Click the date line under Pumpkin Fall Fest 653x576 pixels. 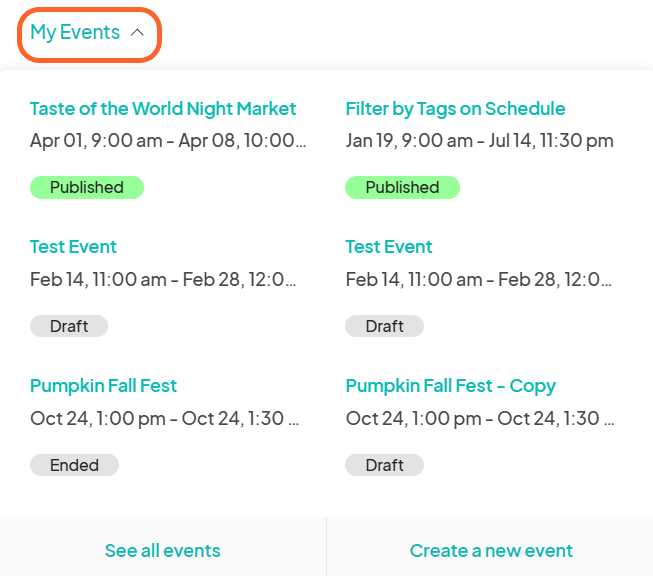coord(164,419)
